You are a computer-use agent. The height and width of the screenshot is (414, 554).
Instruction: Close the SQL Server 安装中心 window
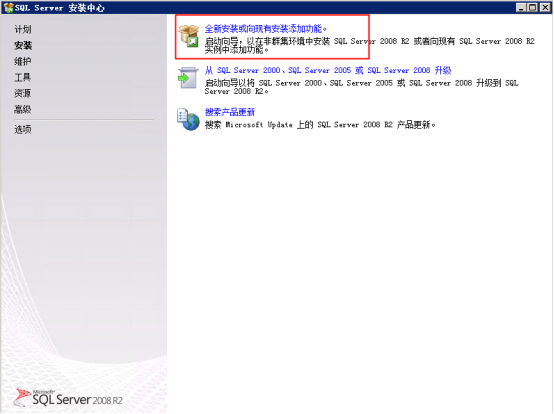(545, 7)
